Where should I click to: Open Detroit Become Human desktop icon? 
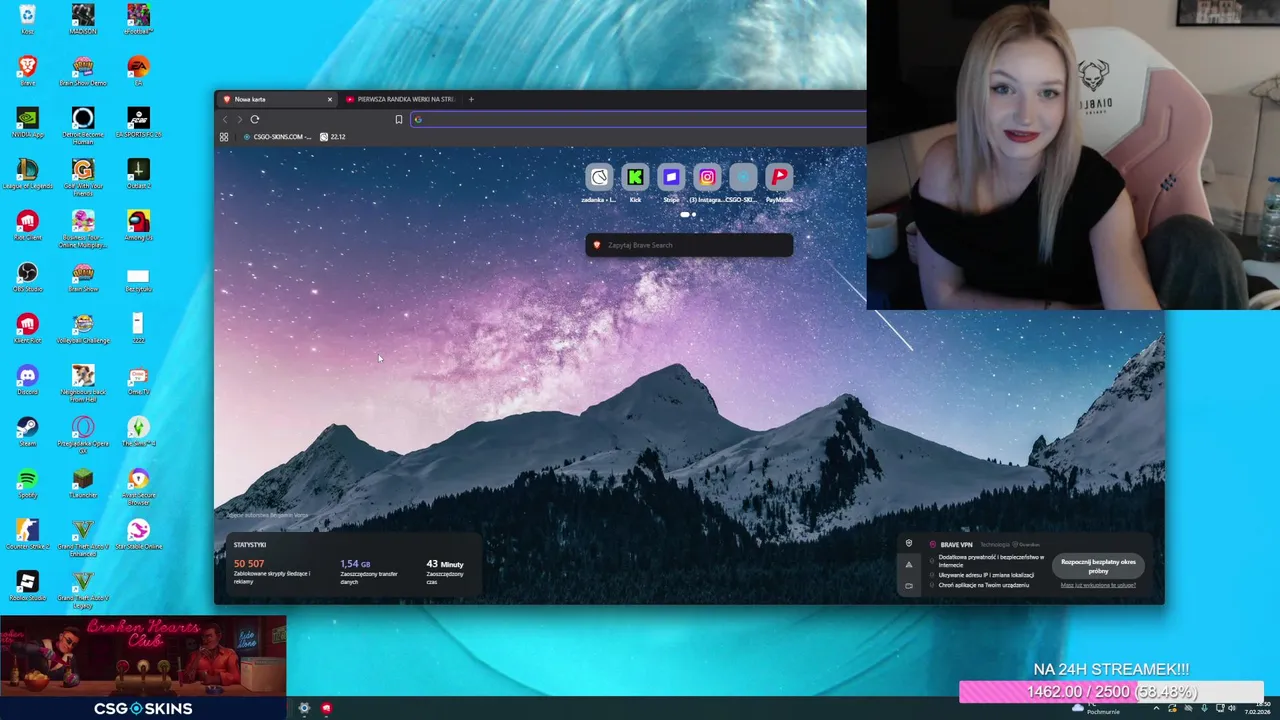[x=83, y=124]
